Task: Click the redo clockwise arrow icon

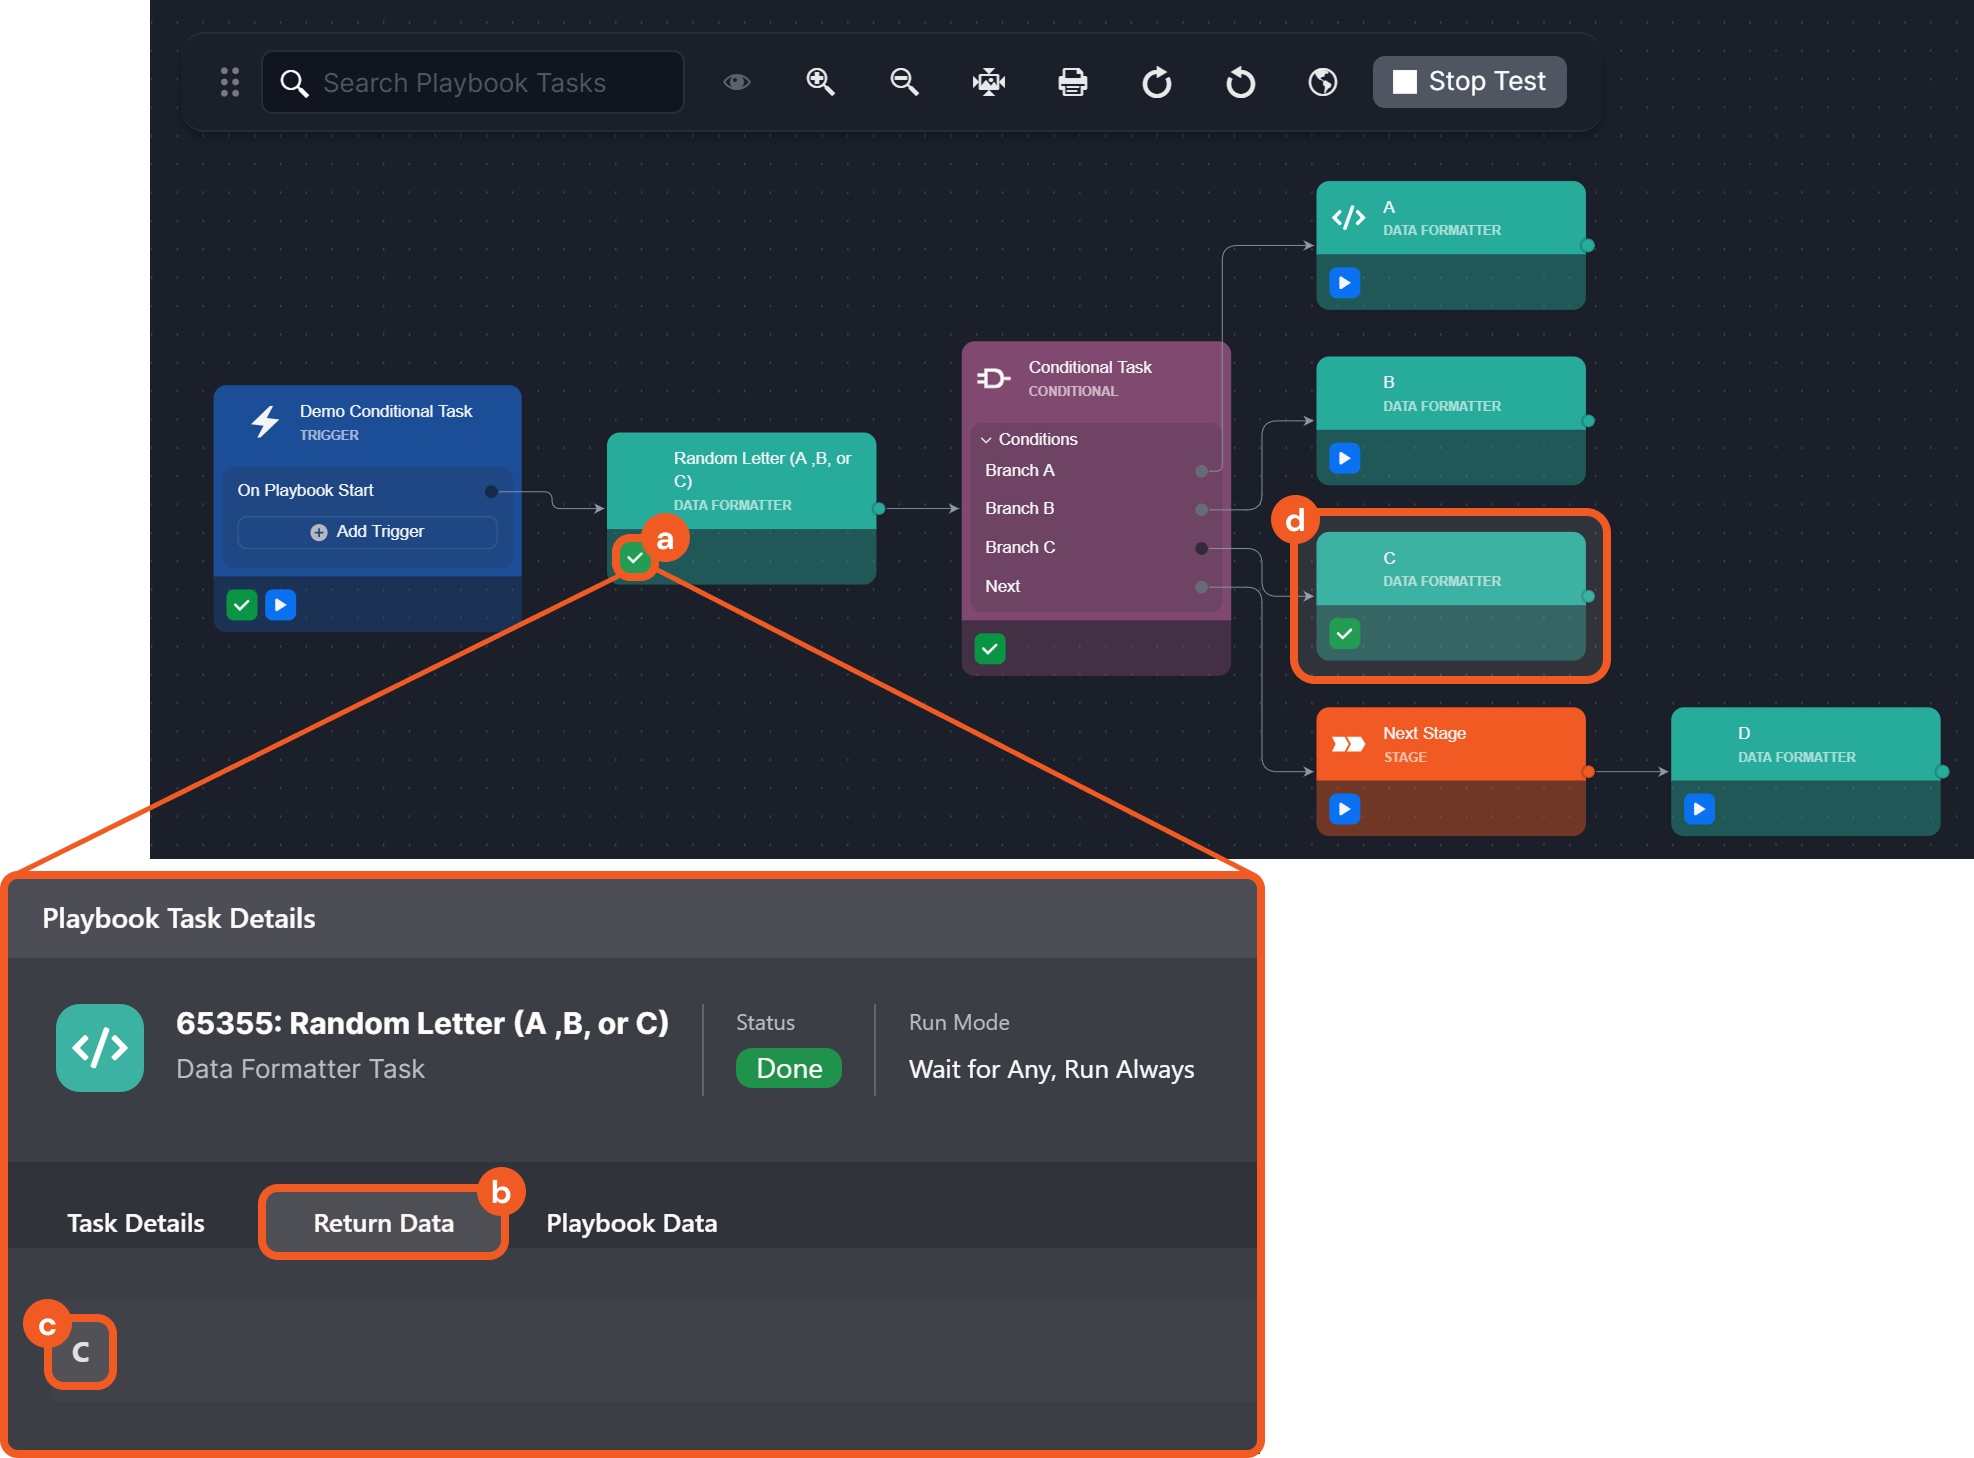Action: [x=1156, y=82]
